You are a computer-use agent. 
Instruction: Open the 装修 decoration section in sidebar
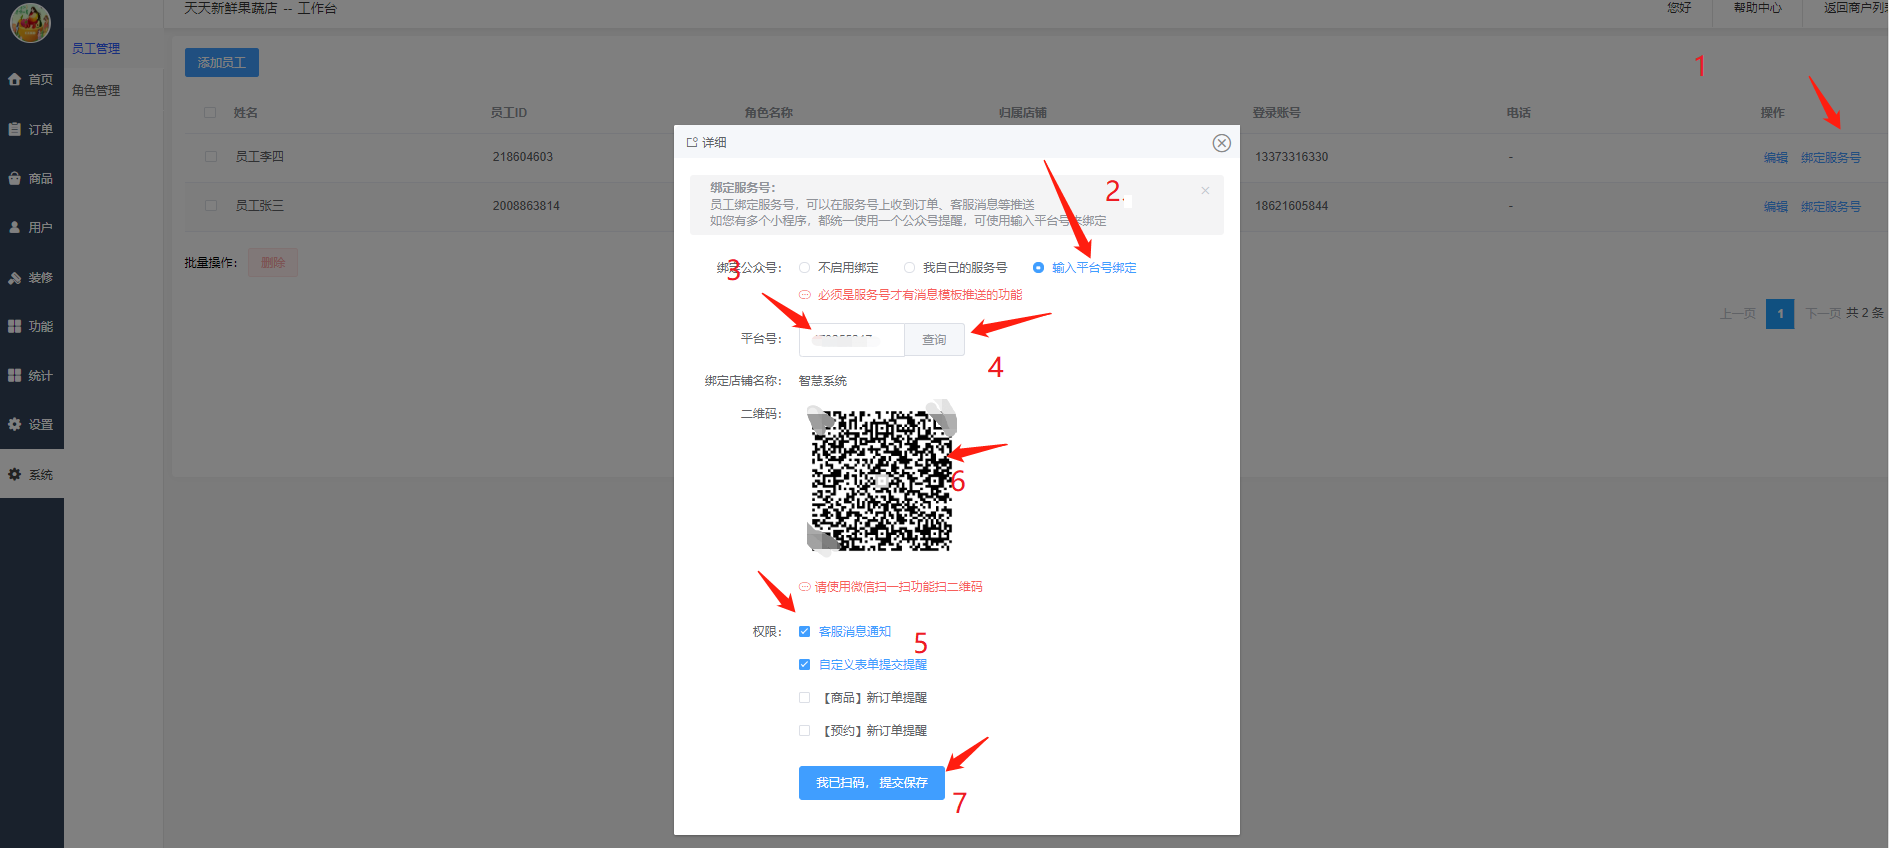(31, 277)
